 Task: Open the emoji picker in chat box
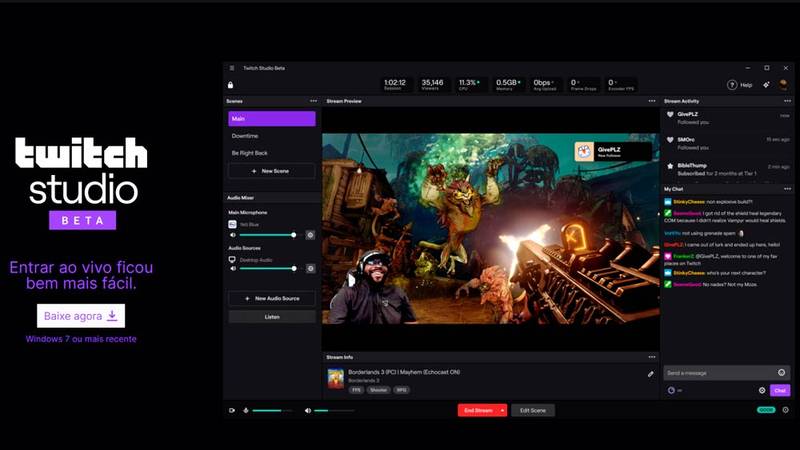[x=781, y=372]
